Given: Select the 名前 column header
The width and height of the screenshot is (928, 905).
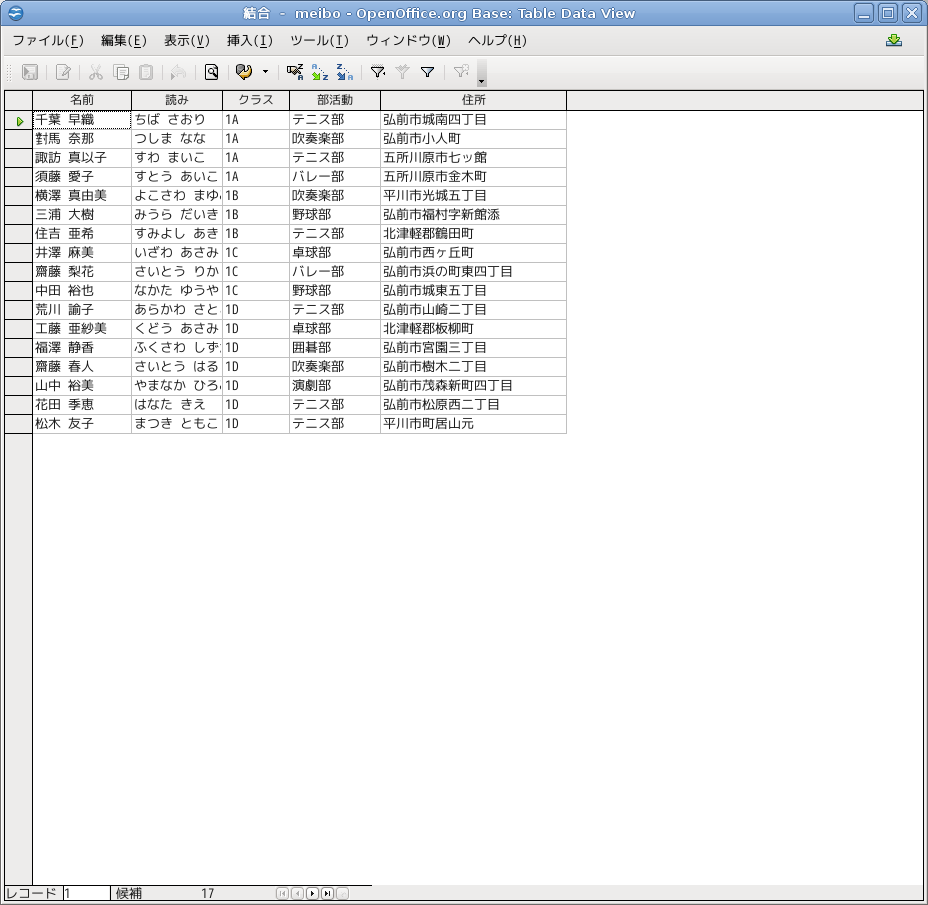Looking at the screenshot, I should (82, 100).
